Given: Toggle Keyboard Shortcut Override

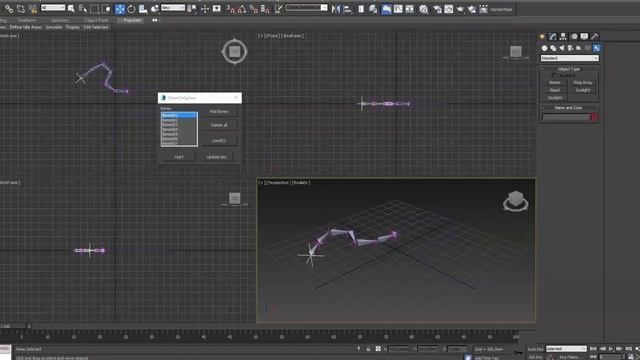Looking at the screenshot, I should click(x=217, y=9).
